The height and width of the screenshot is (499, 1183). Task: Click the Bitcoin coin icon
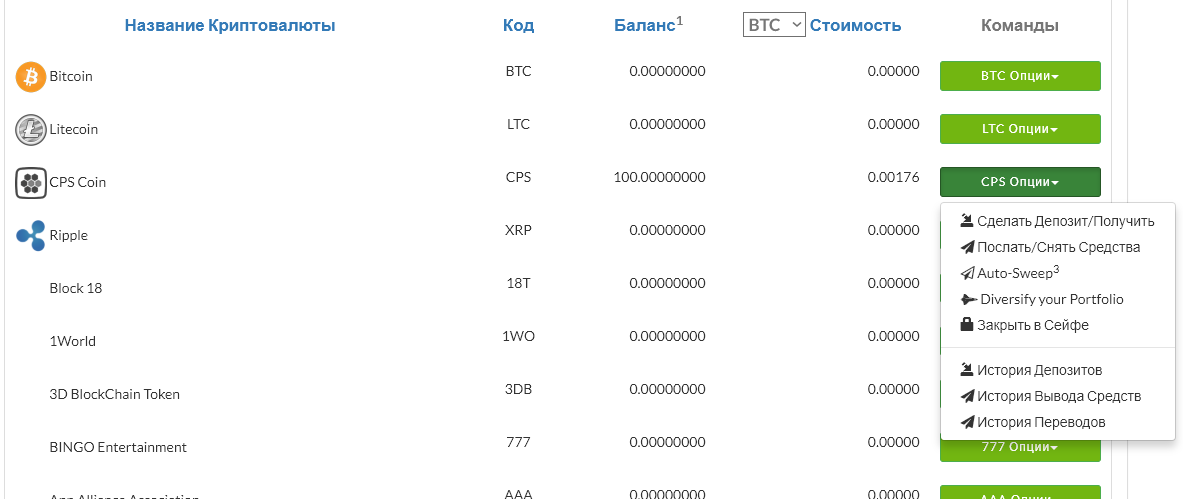[31, 76]
